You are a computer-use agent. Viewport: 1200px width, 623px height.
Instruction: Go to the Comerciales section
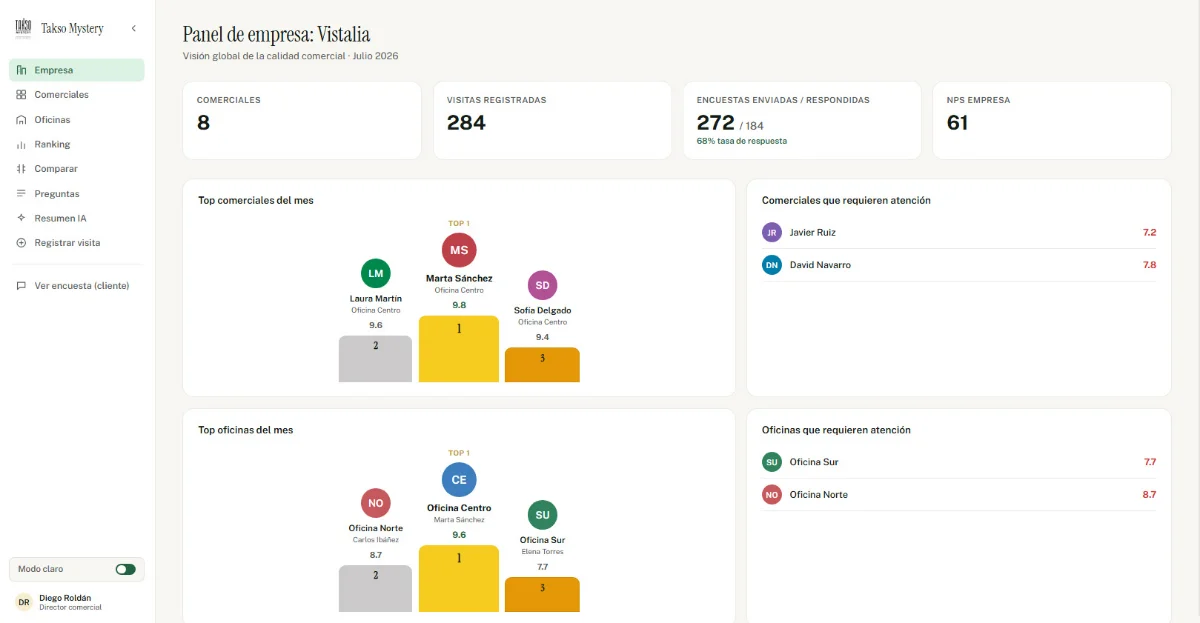77,95
